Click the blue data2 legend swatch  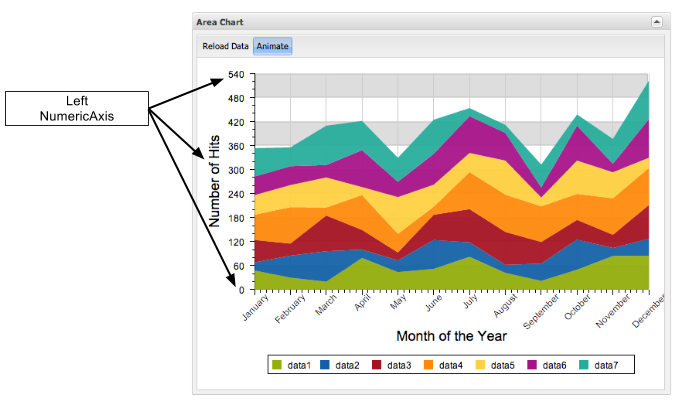click(324, 366)
